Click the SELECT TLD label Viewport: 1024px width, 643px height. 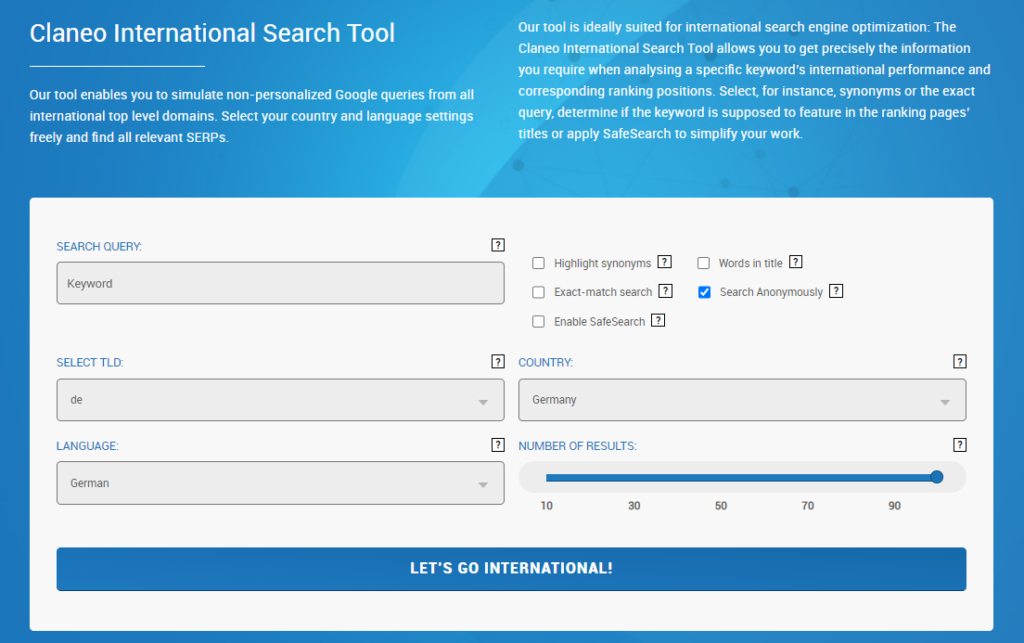point(89,362)
